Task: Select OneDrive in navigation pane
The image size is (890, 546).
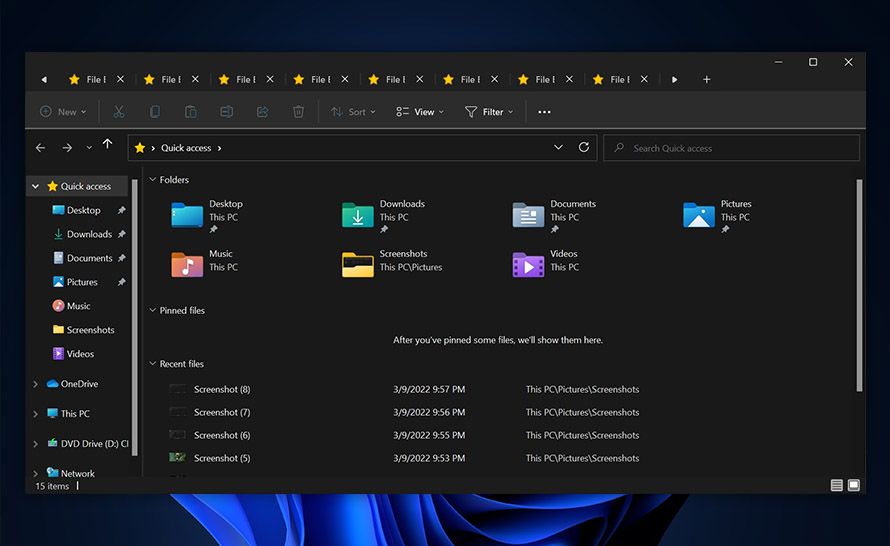Action: pyautogui.click(x=79, y=384)
